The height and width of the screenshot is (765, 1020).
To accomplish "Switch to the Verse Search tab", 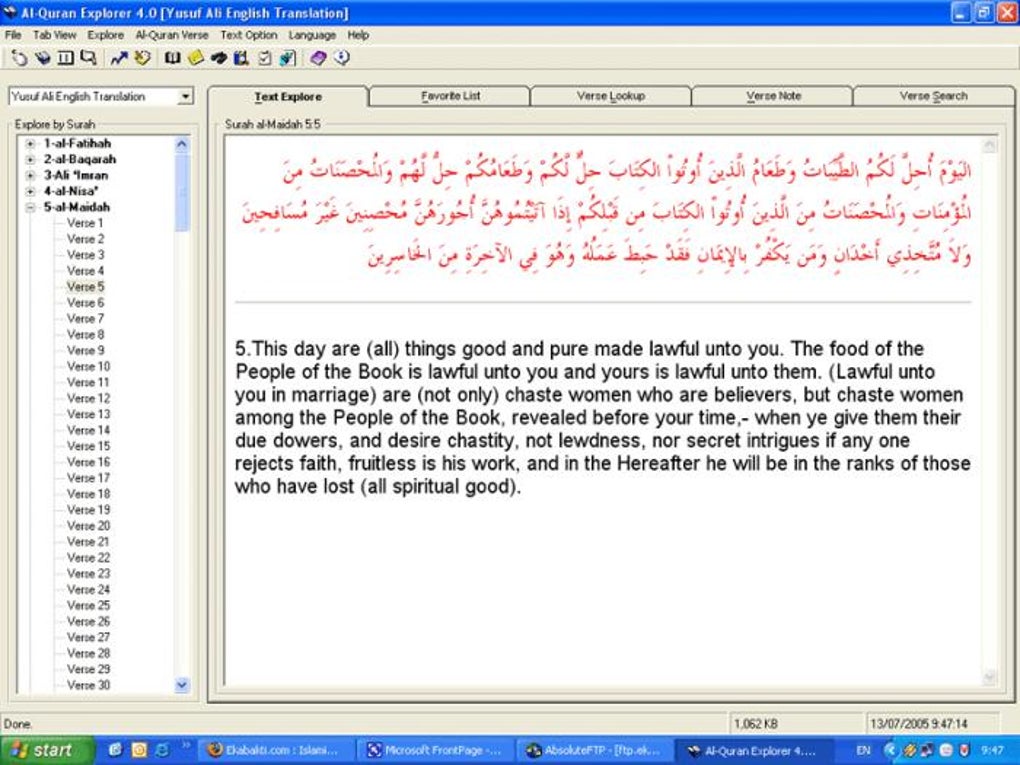I will pos(933,96).
